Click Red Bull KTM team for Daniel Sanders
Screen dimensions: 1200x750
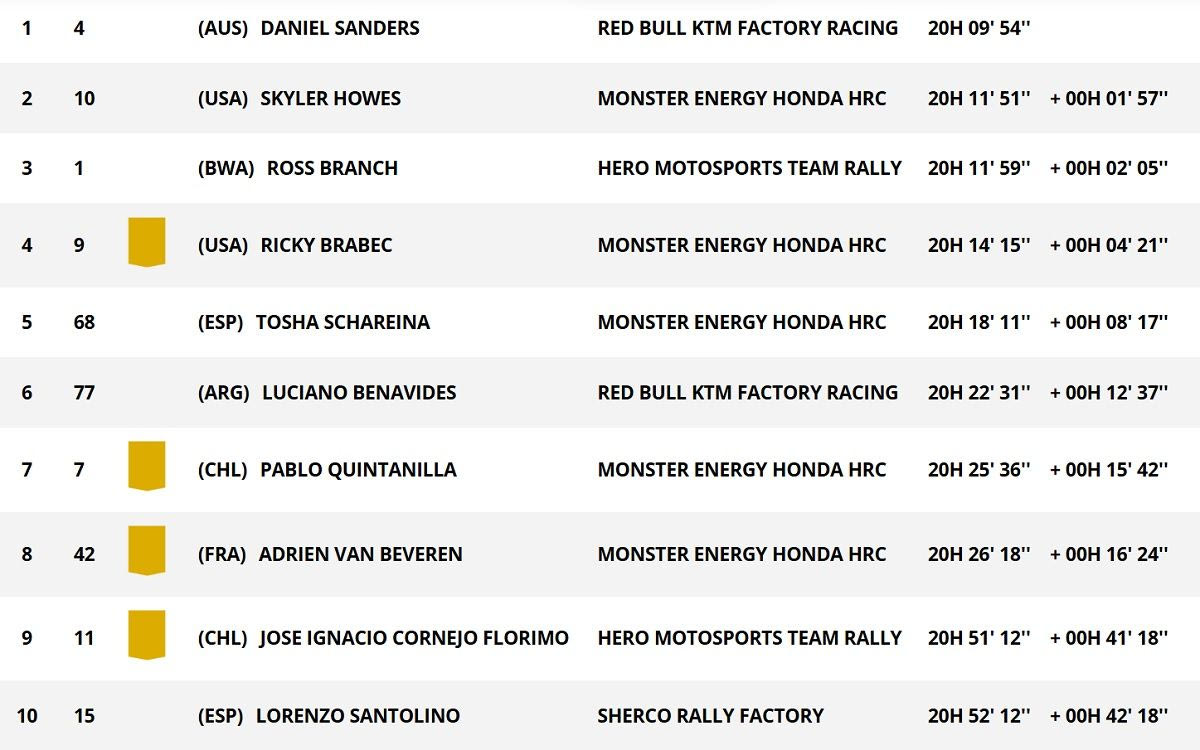point(747,28)
